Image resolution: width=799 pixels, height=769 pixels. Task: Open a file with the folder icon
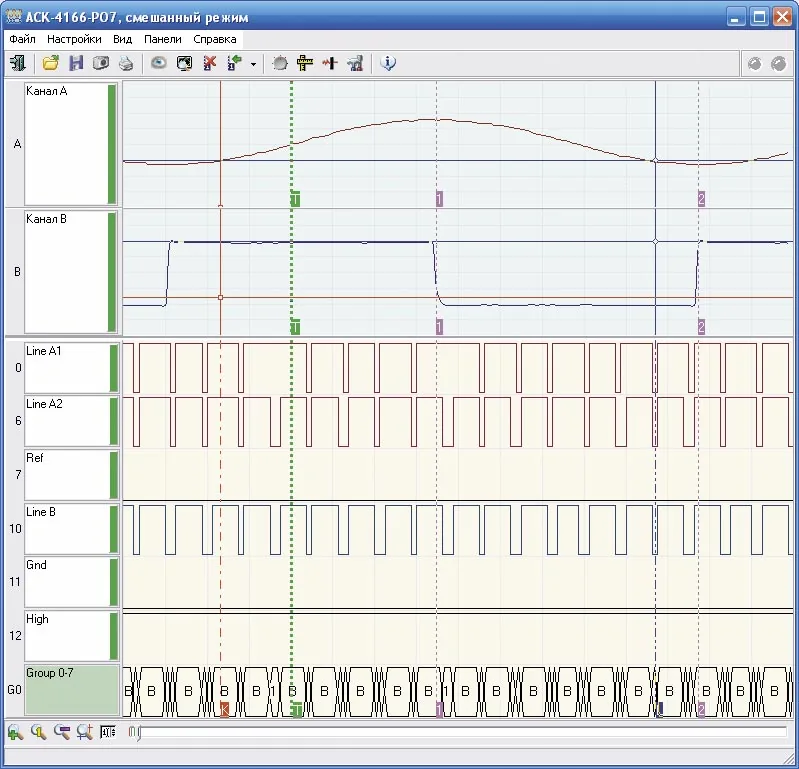click(50, 63)
